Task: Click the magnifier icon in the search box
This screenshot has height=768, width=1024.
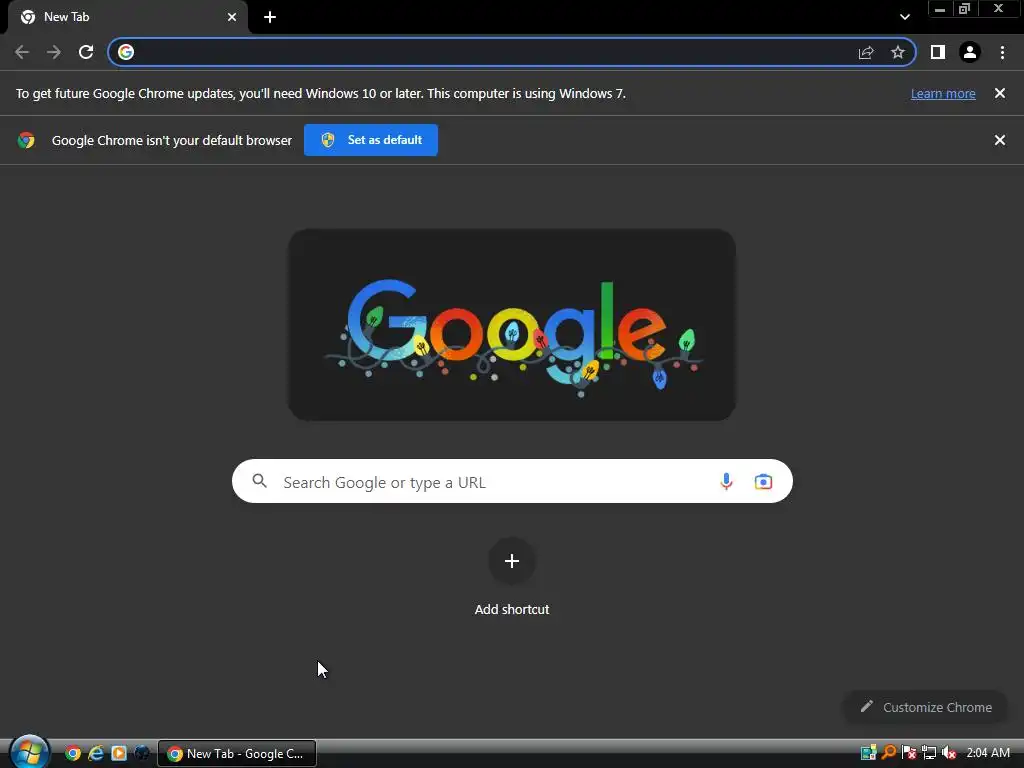Action: pos(259,481)
